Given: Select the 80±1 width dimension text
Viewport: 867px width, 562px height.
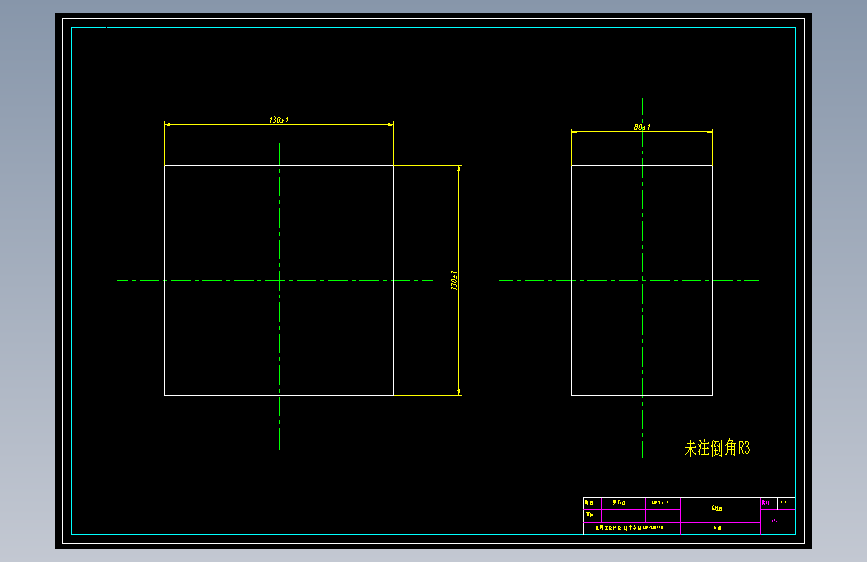Looking at the screenshot, I should (642, 127).
